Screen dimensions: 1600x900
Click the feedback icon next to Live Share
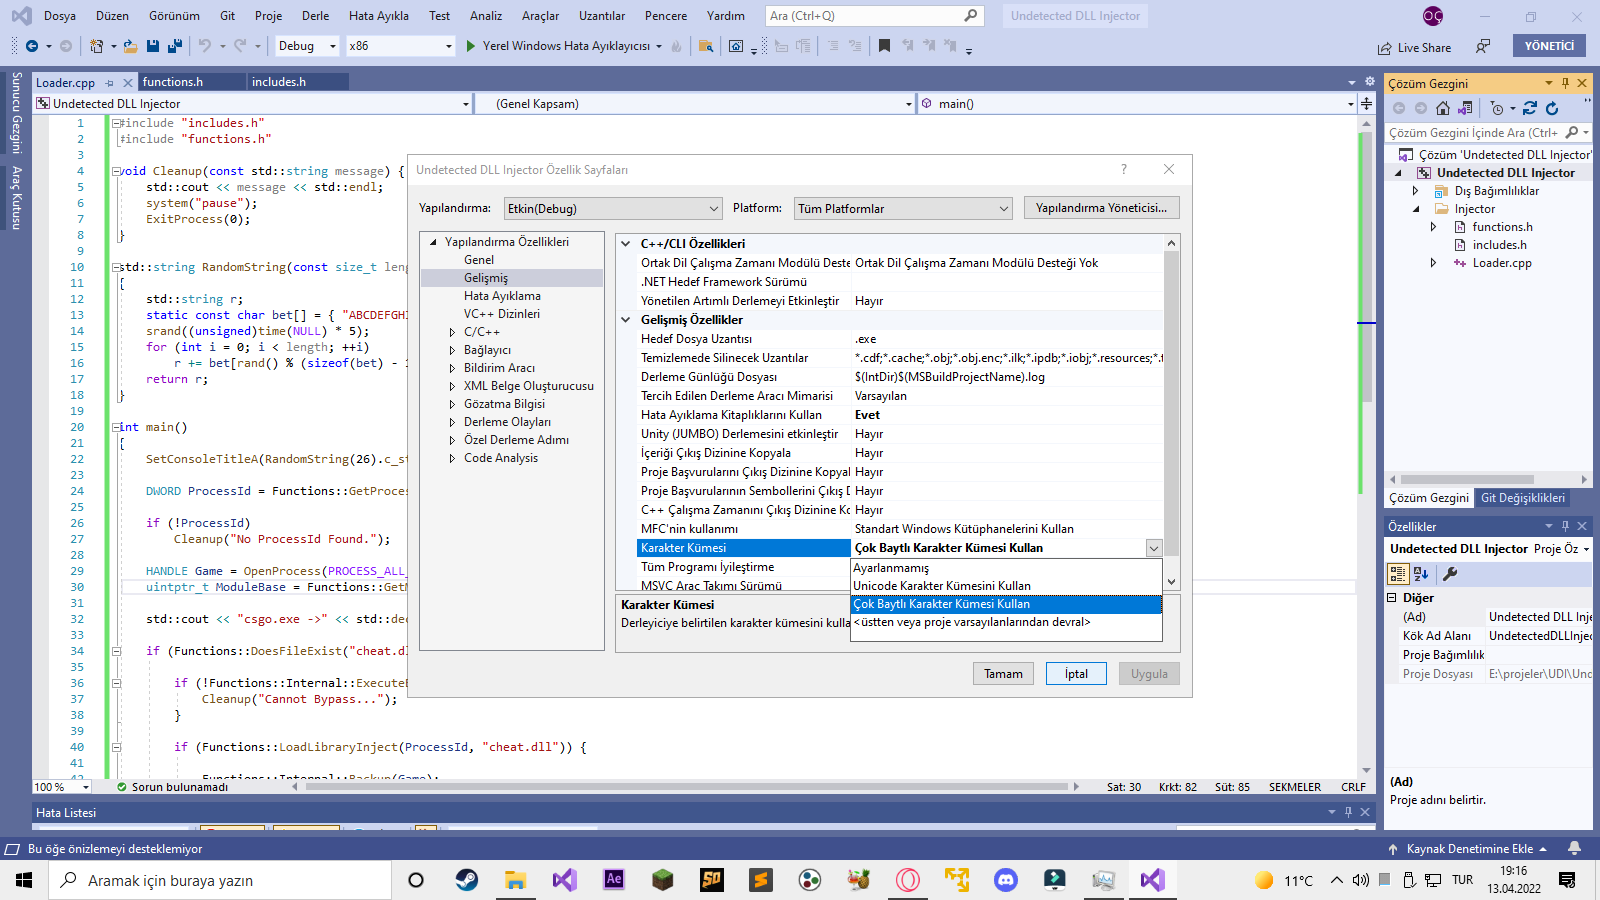(1483, 46)
